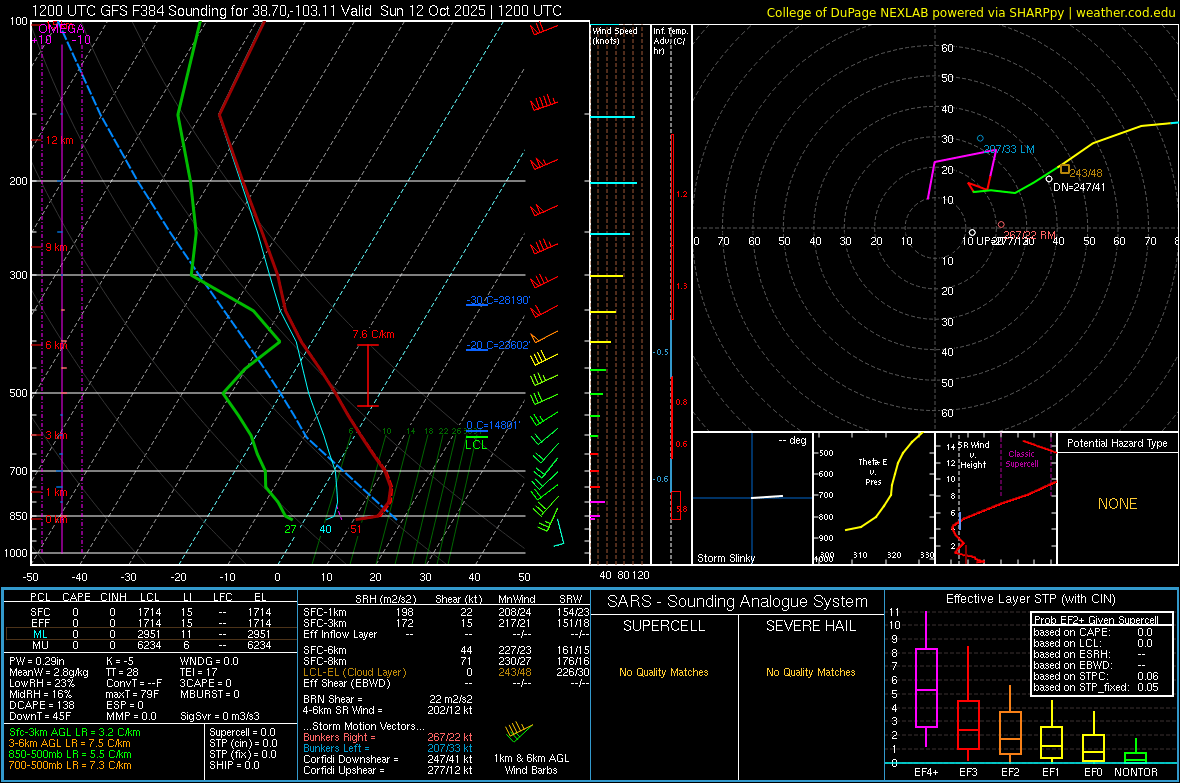Click the LCL-EL (Cloud Layer) row

(x=446, y=672)
